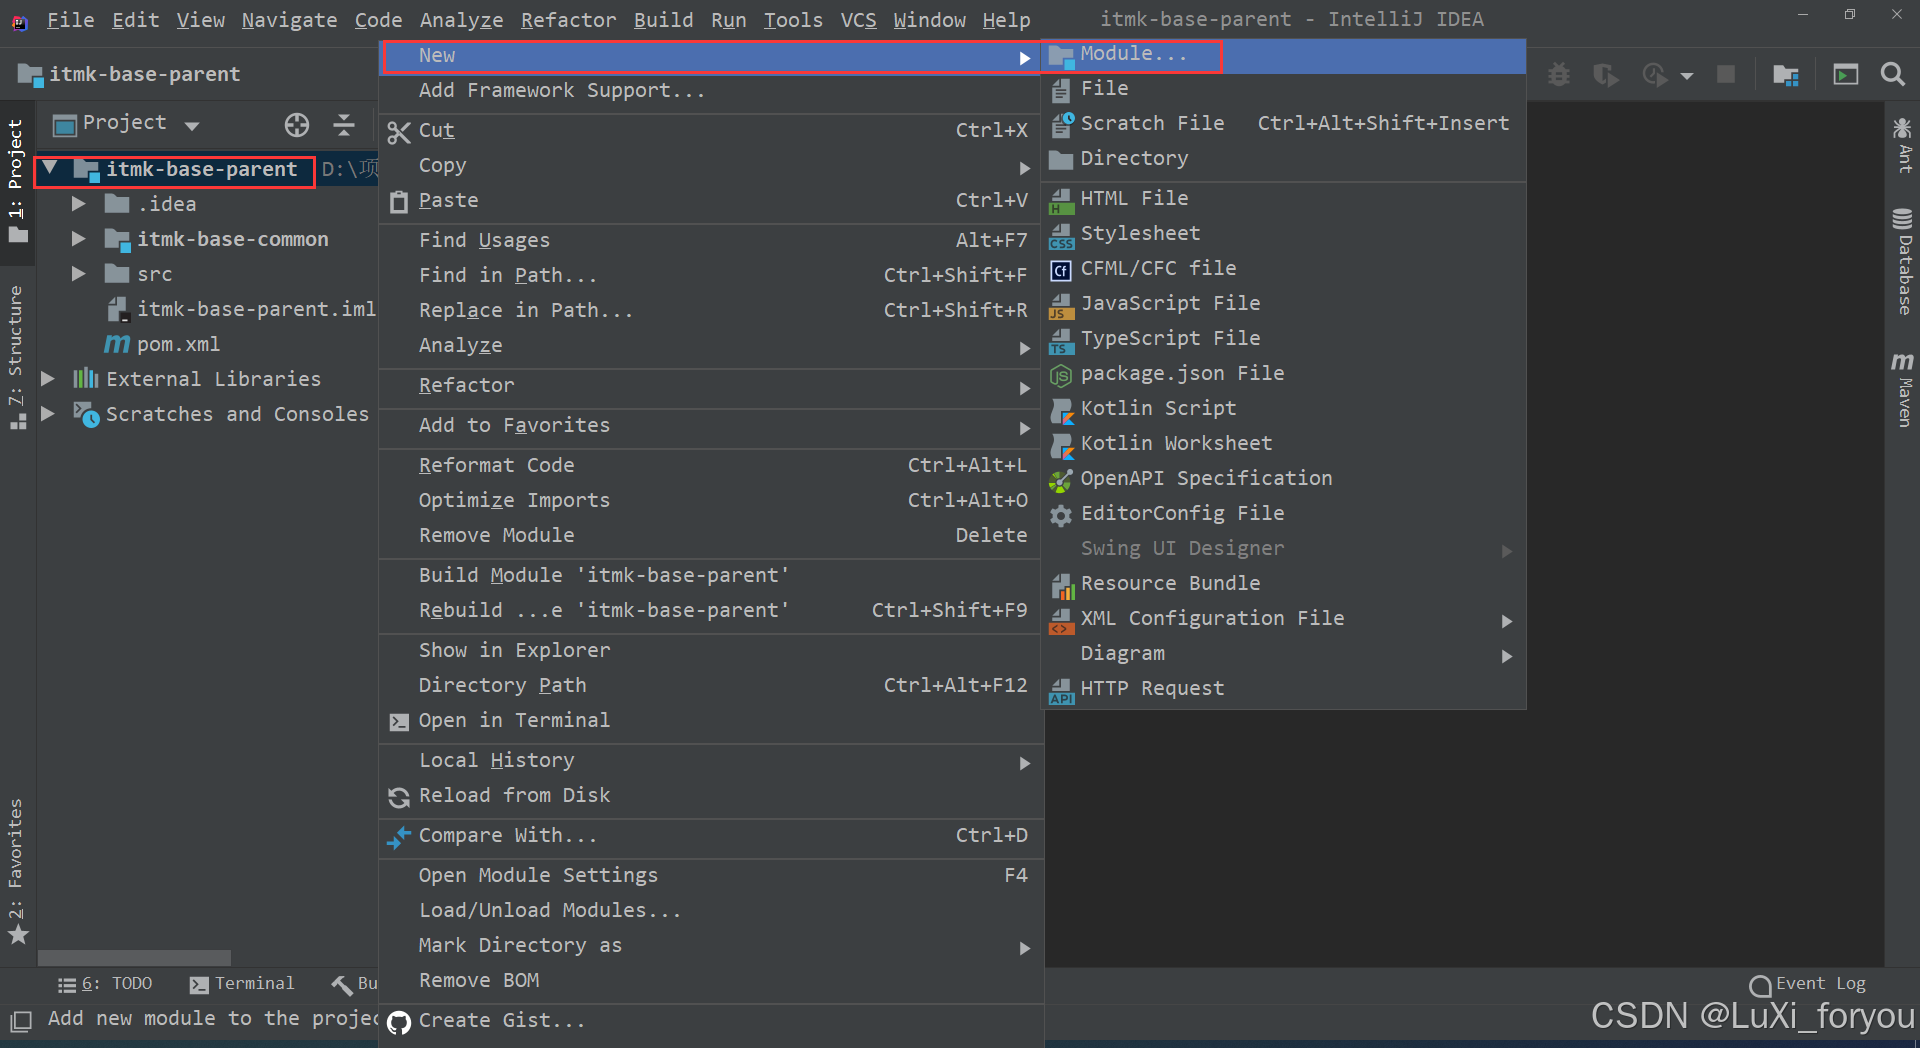Expand External Libraries node

(x=47, y=379)
